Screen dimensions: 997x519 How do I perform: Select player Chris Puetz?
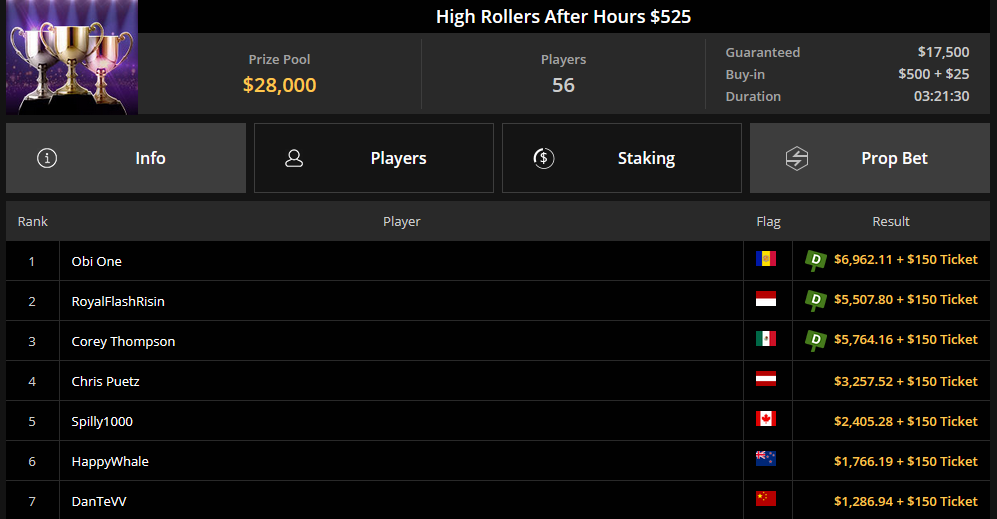point(106,382)
